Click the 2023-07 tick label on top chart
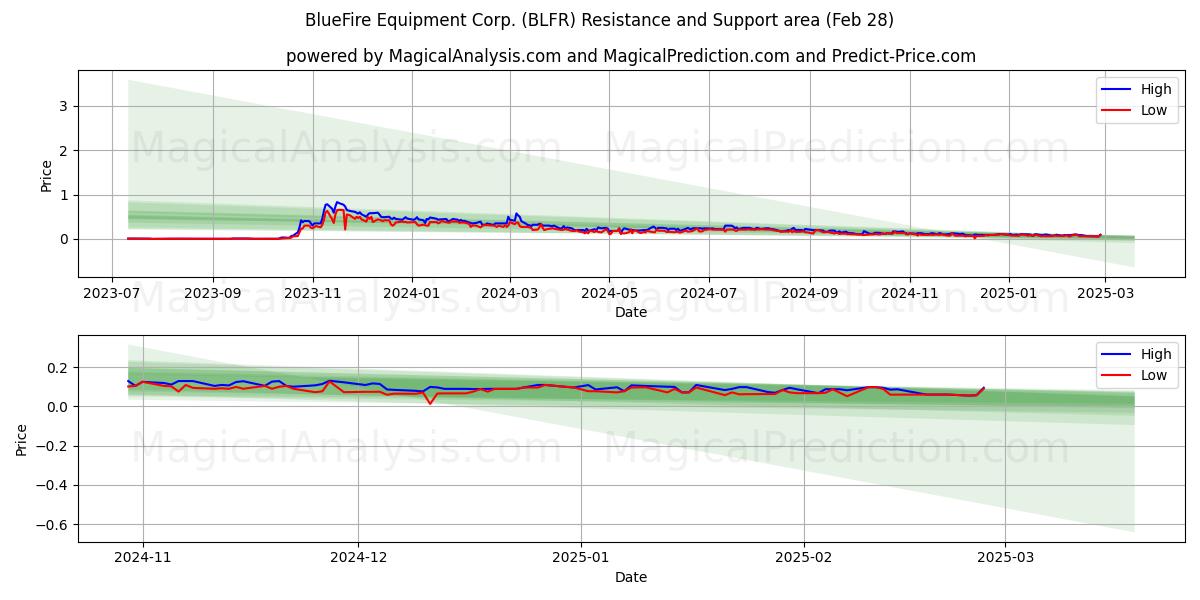Screen dimensions: 1200x600 pos(112,295)
